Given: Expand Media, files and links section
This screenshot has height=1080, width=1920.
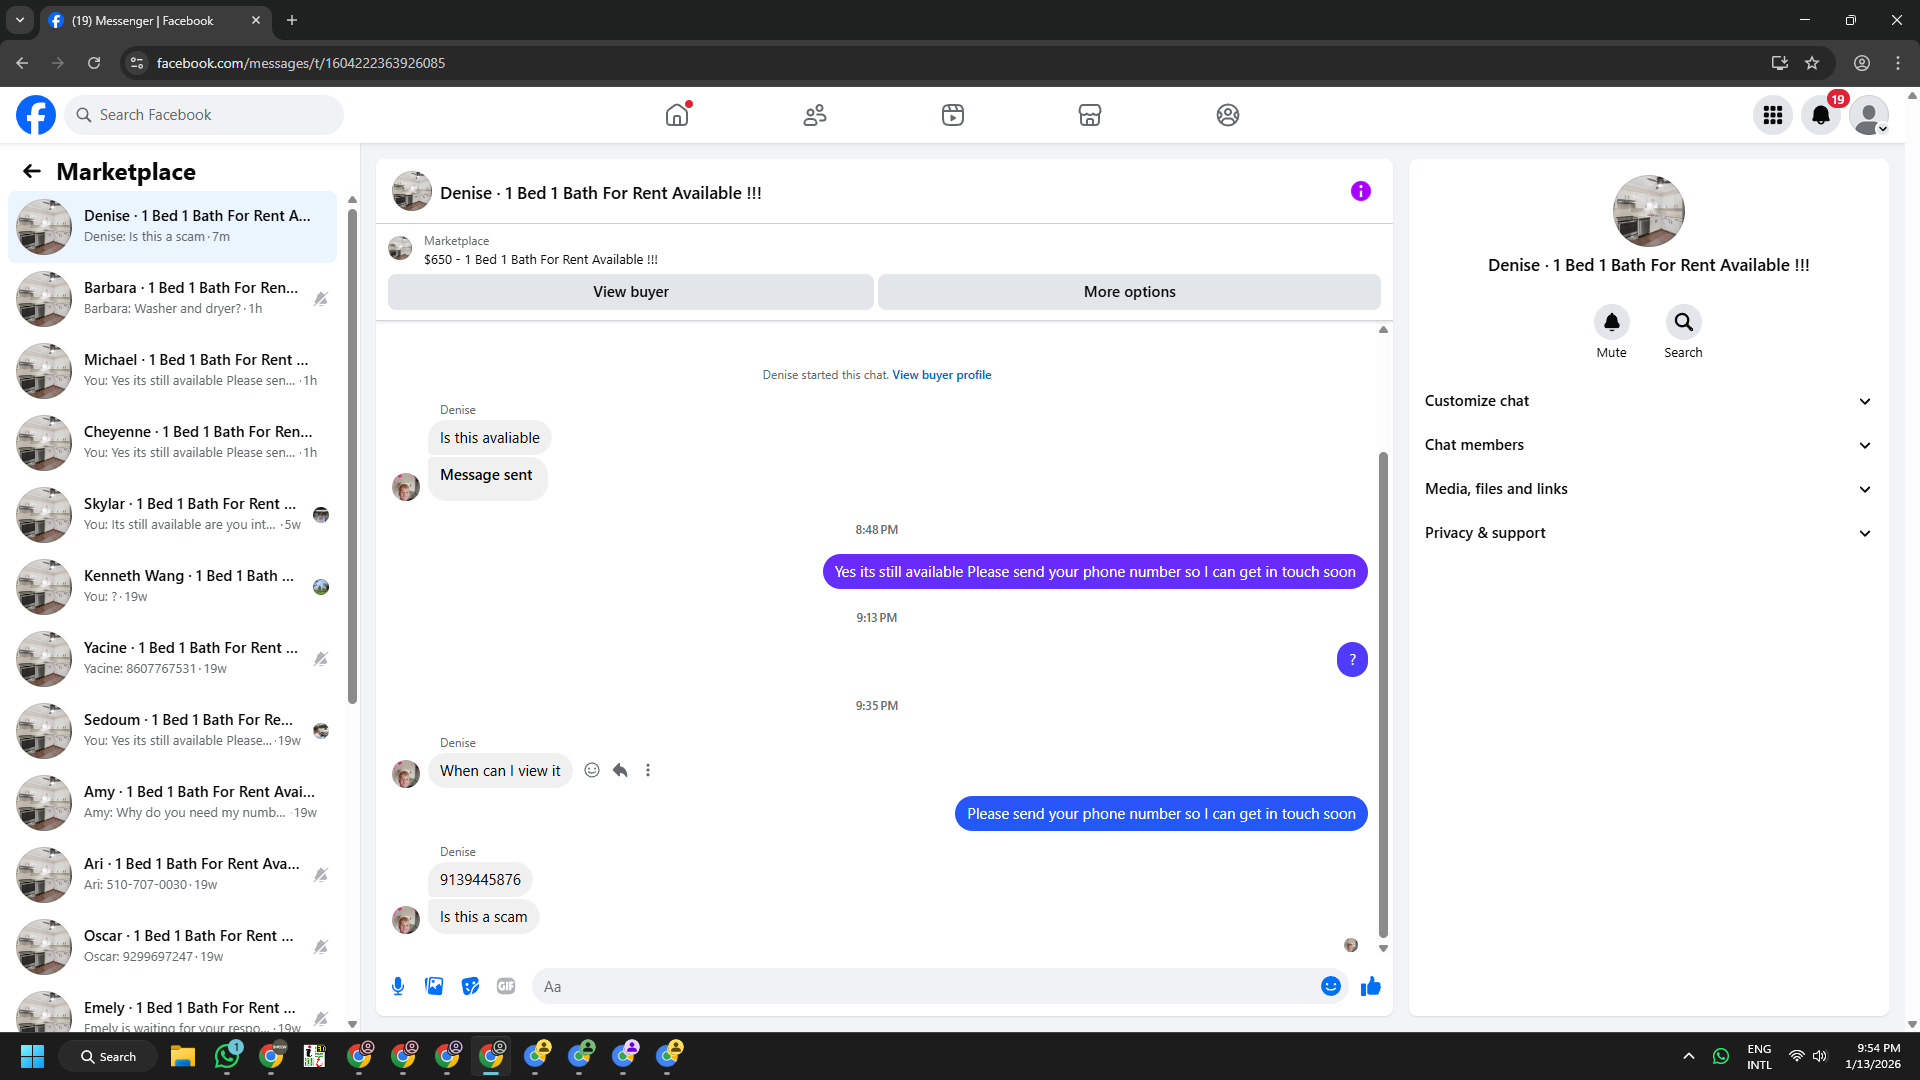Looking at the screenshot, I should [x=1647, y=489].
